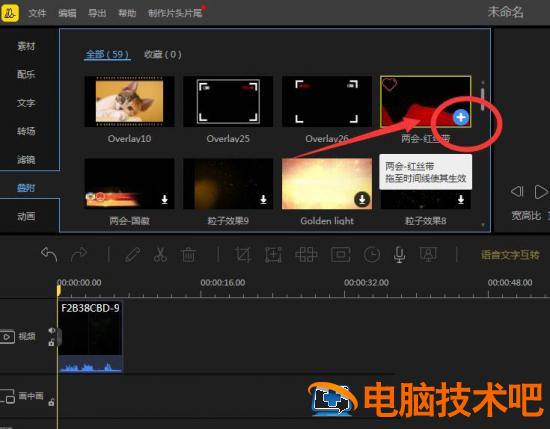Open the 宽高比 aspect ratio setting

point(526,215)
